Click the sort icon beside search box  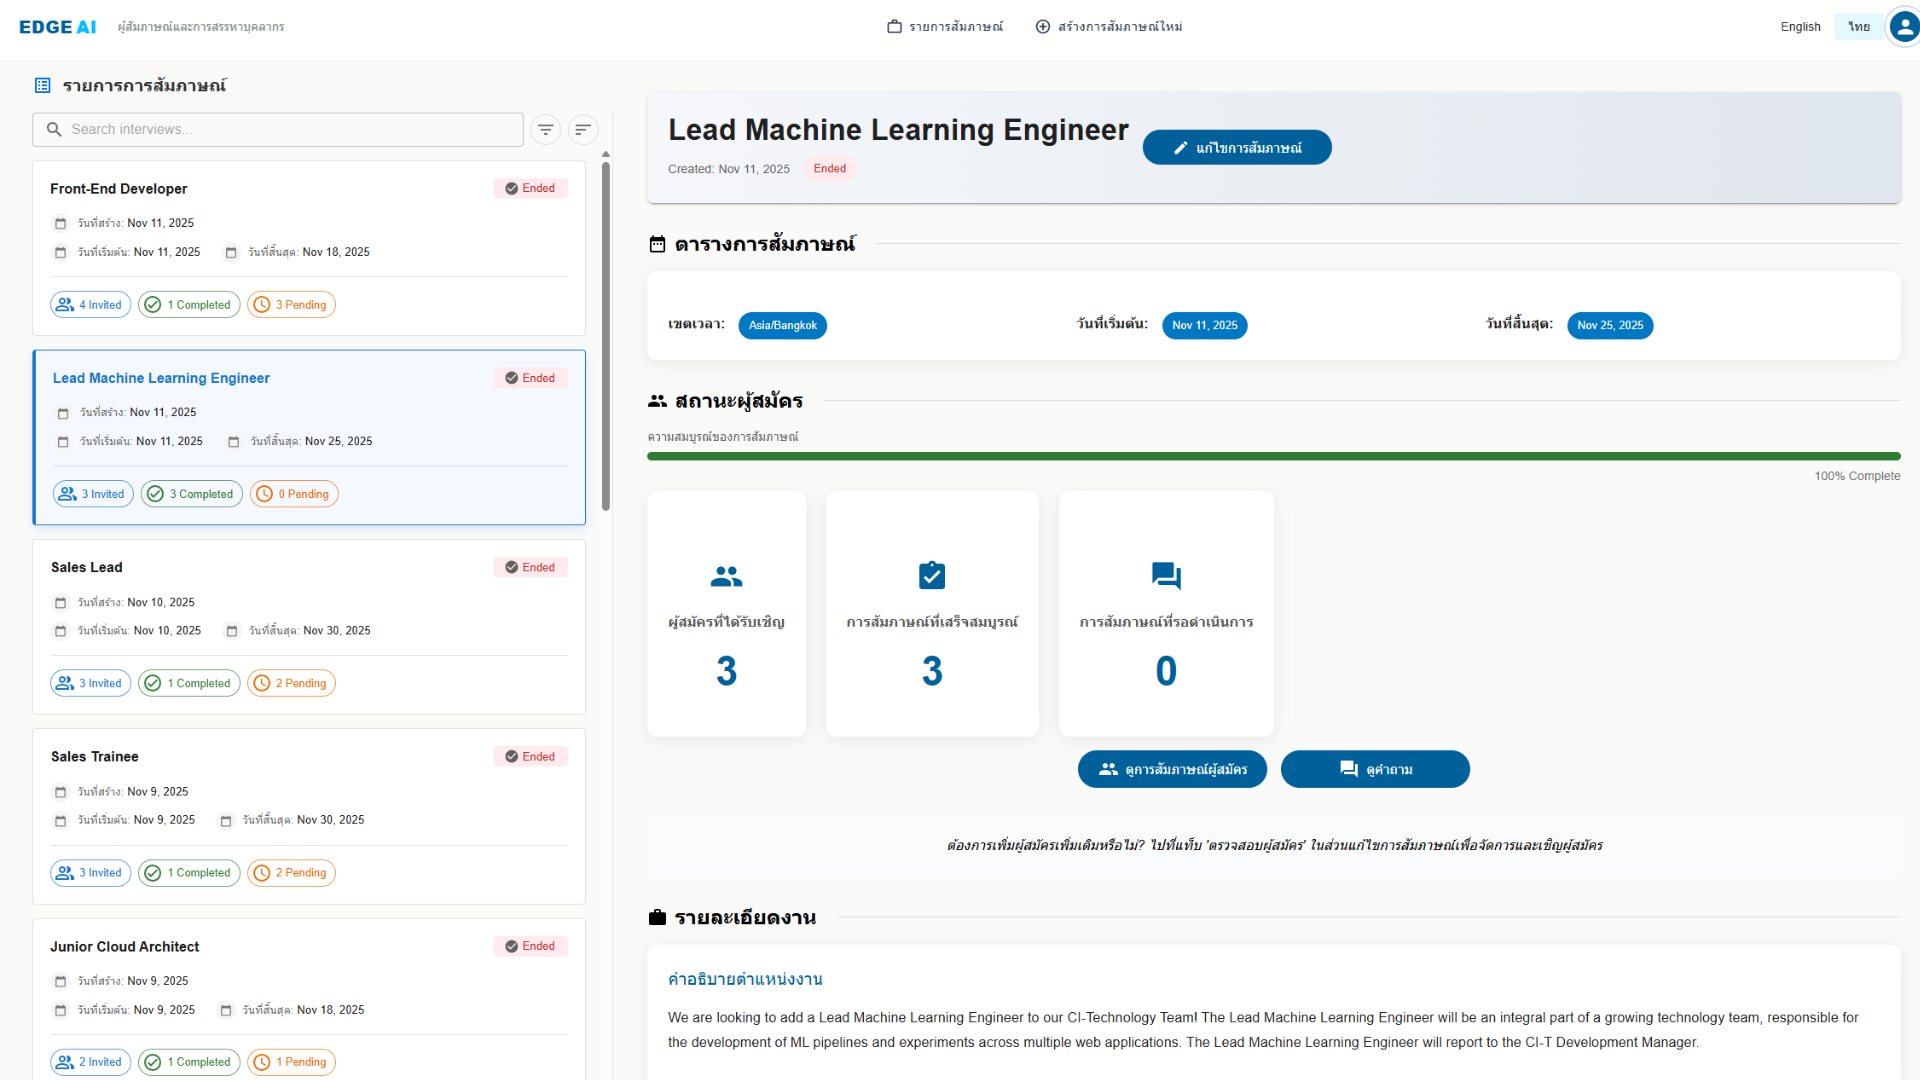pyautogui.click(x=583, y=129)
